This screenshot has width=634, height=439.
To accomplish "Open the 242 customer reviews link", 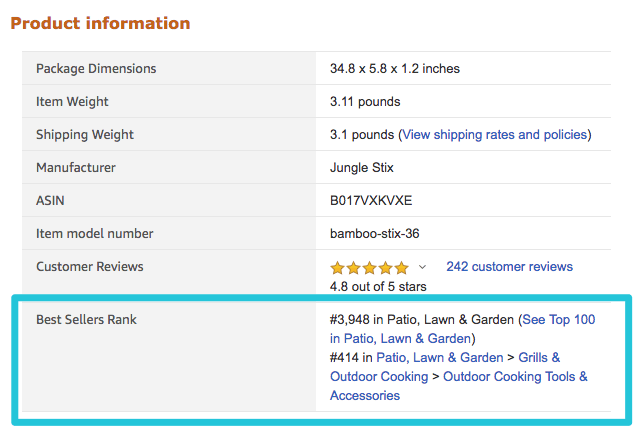I will point(509,267).
